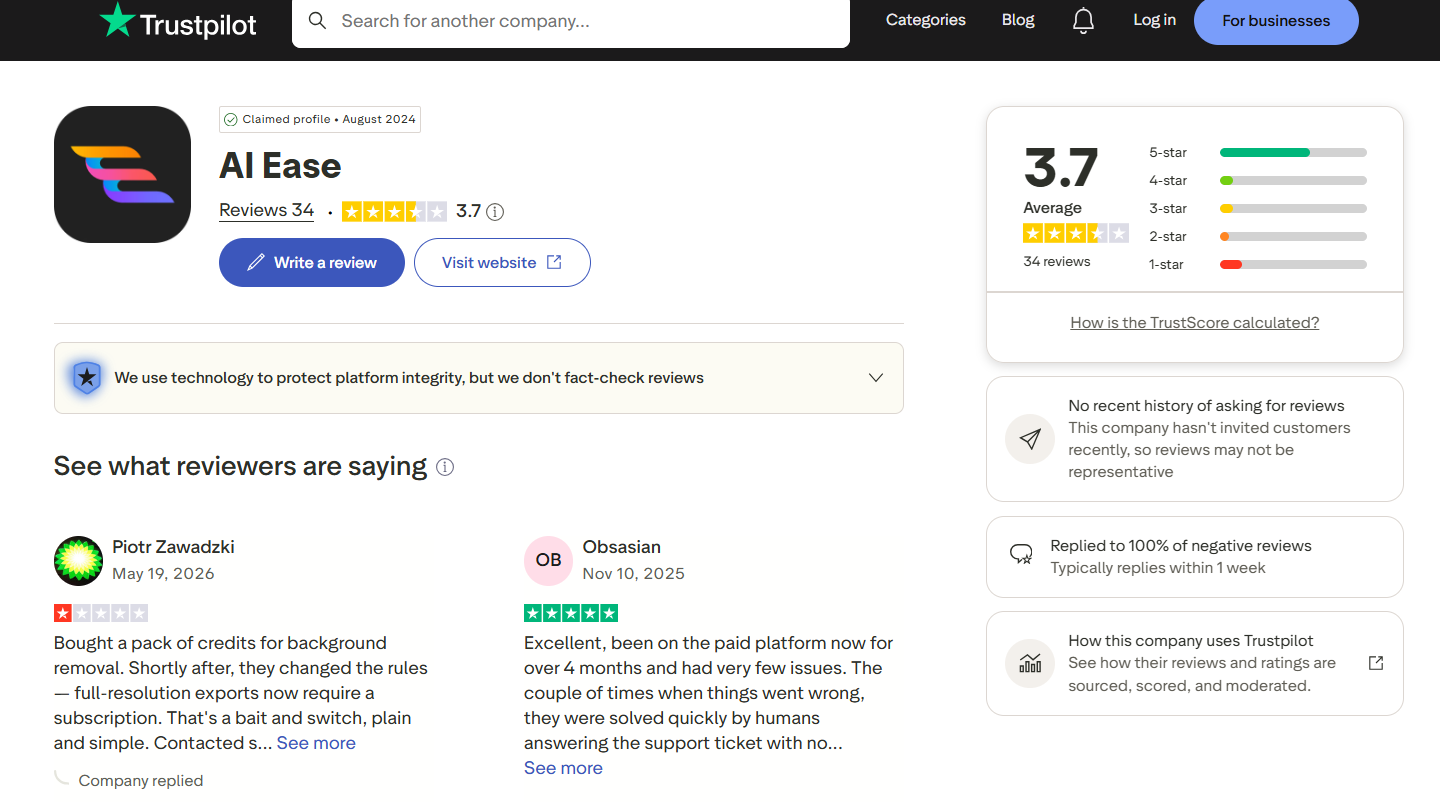Screen dimensions: 1440x802
Task: Open external link icon for Trustpilot usage
Action: pos(1376,663)
